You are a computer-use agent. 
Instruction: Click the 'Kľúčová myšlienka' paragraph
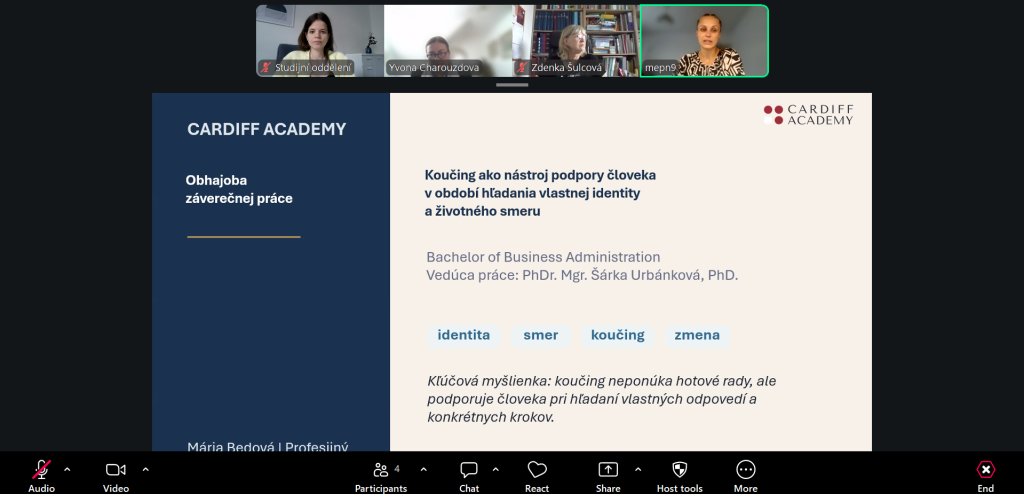click(601, 399)
